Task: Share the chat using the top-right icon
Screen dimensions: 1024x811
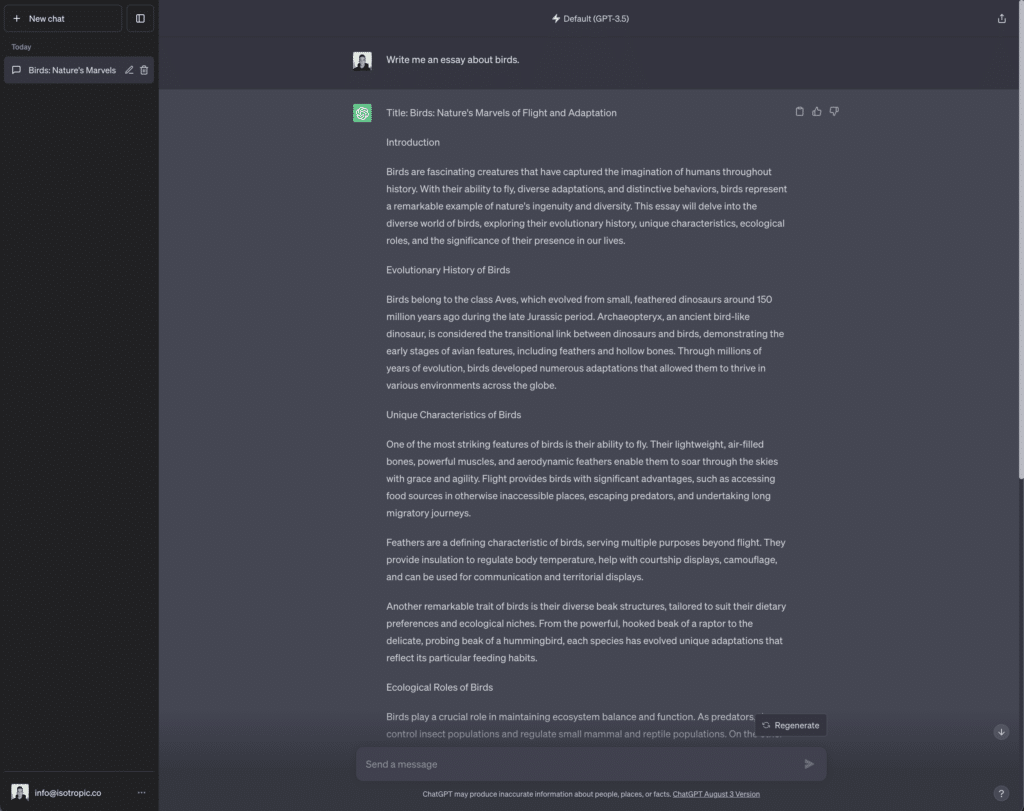Action: (x=1001, y=18)
